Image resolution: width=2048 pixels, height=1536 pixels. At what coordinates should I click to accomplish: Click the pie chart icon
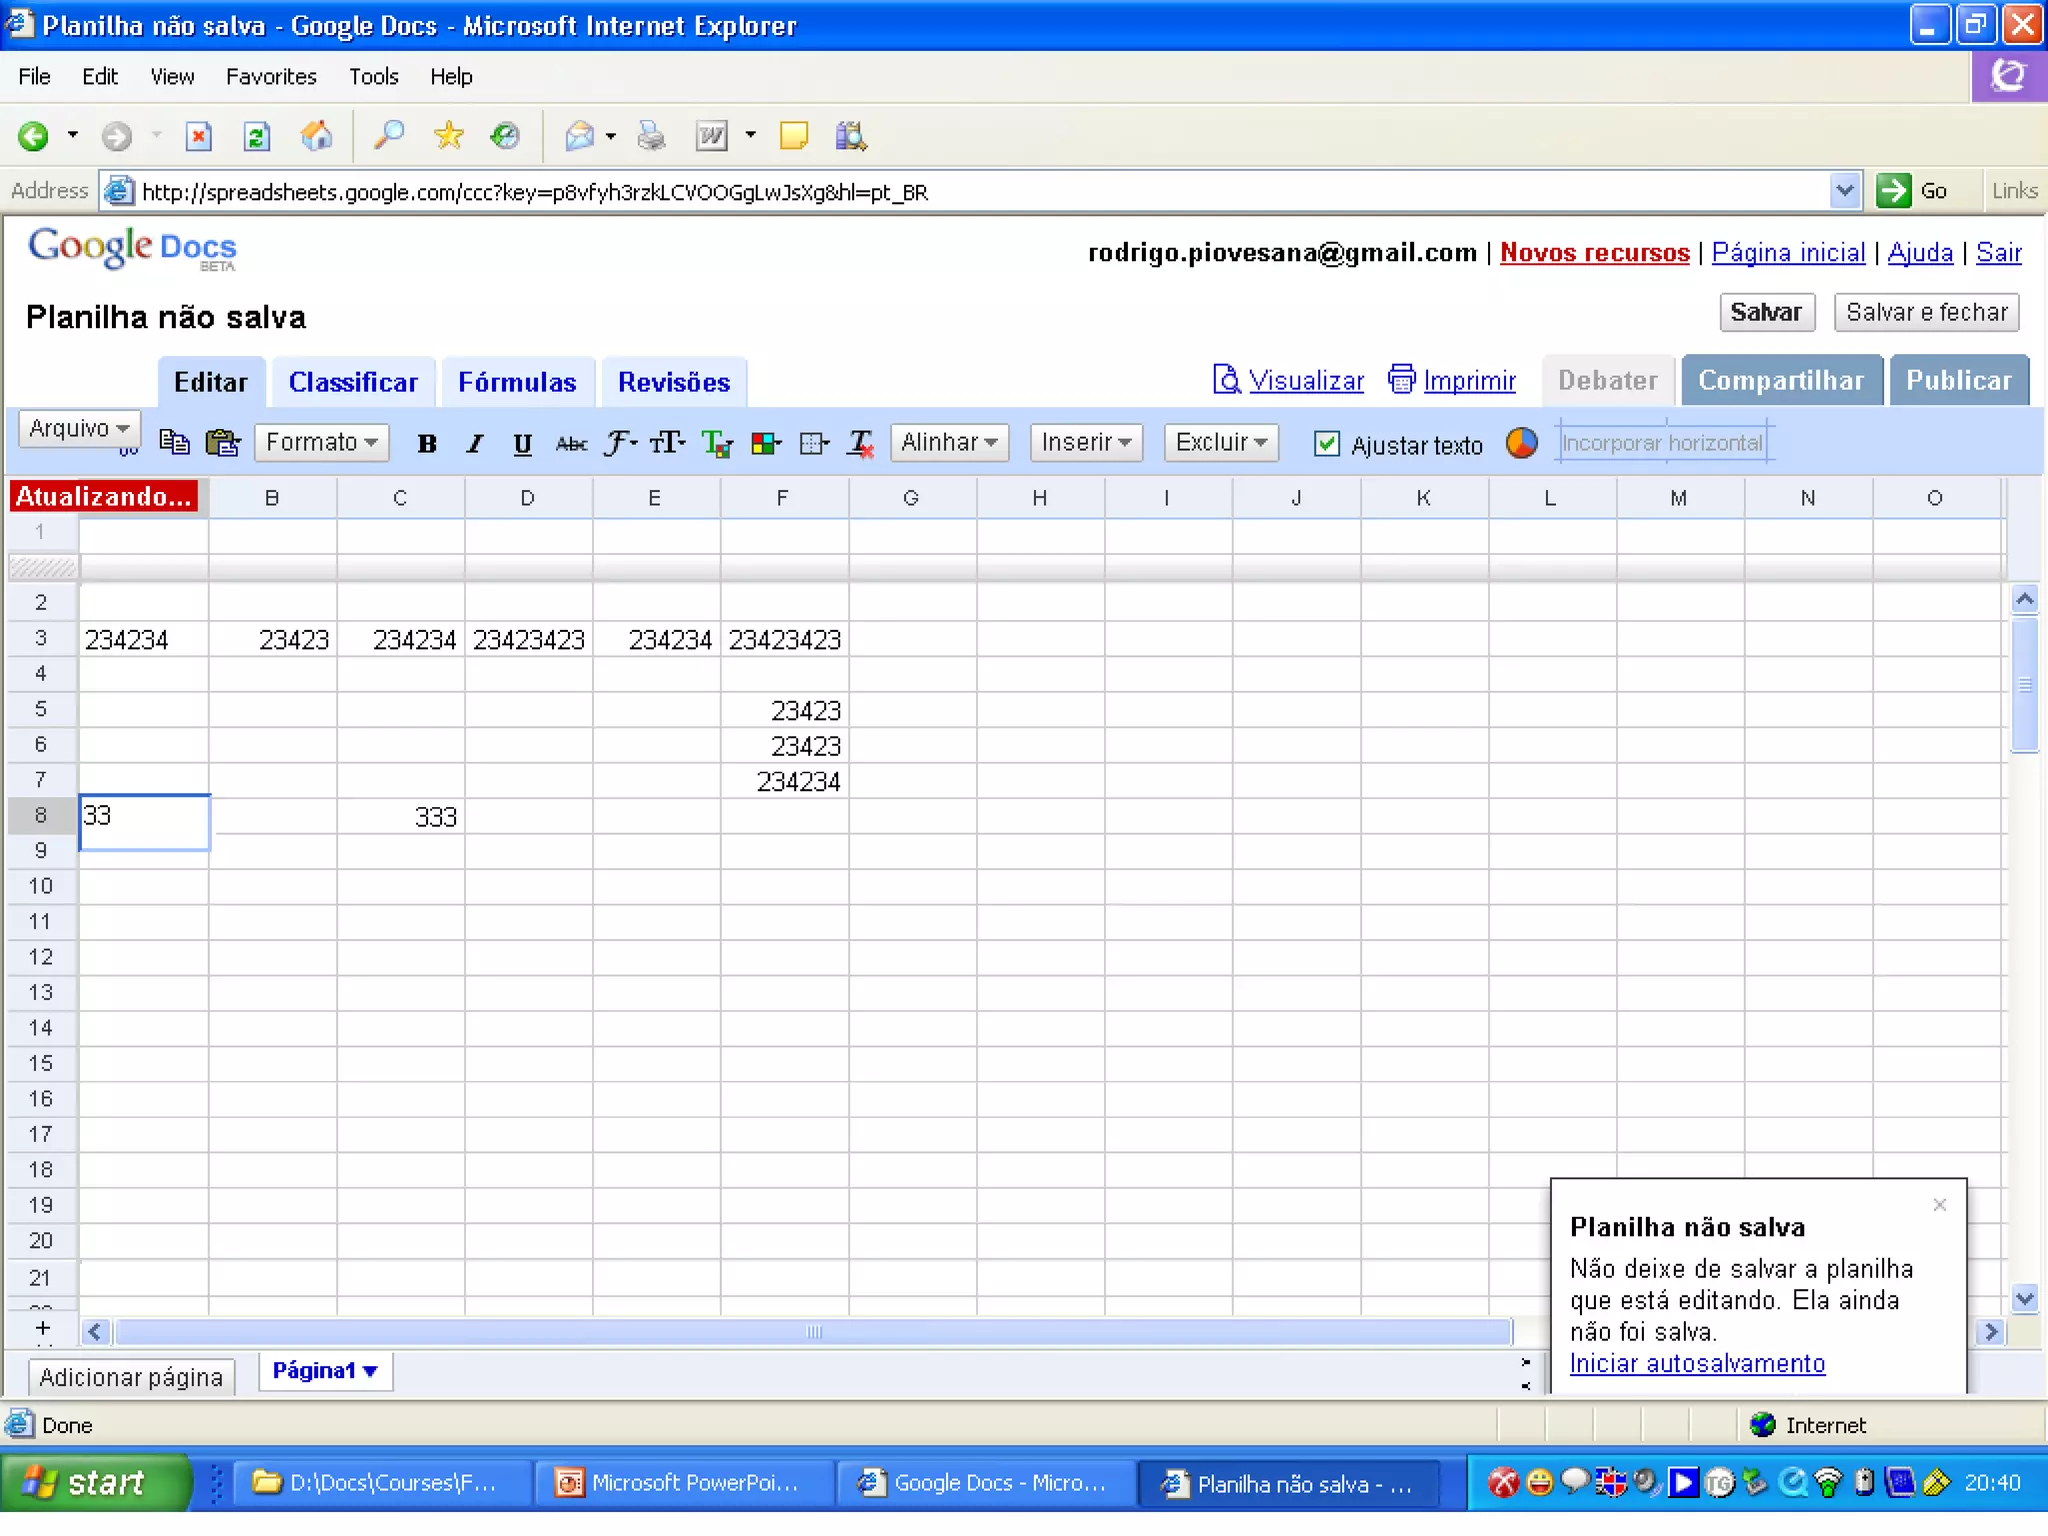[1521, 443]
